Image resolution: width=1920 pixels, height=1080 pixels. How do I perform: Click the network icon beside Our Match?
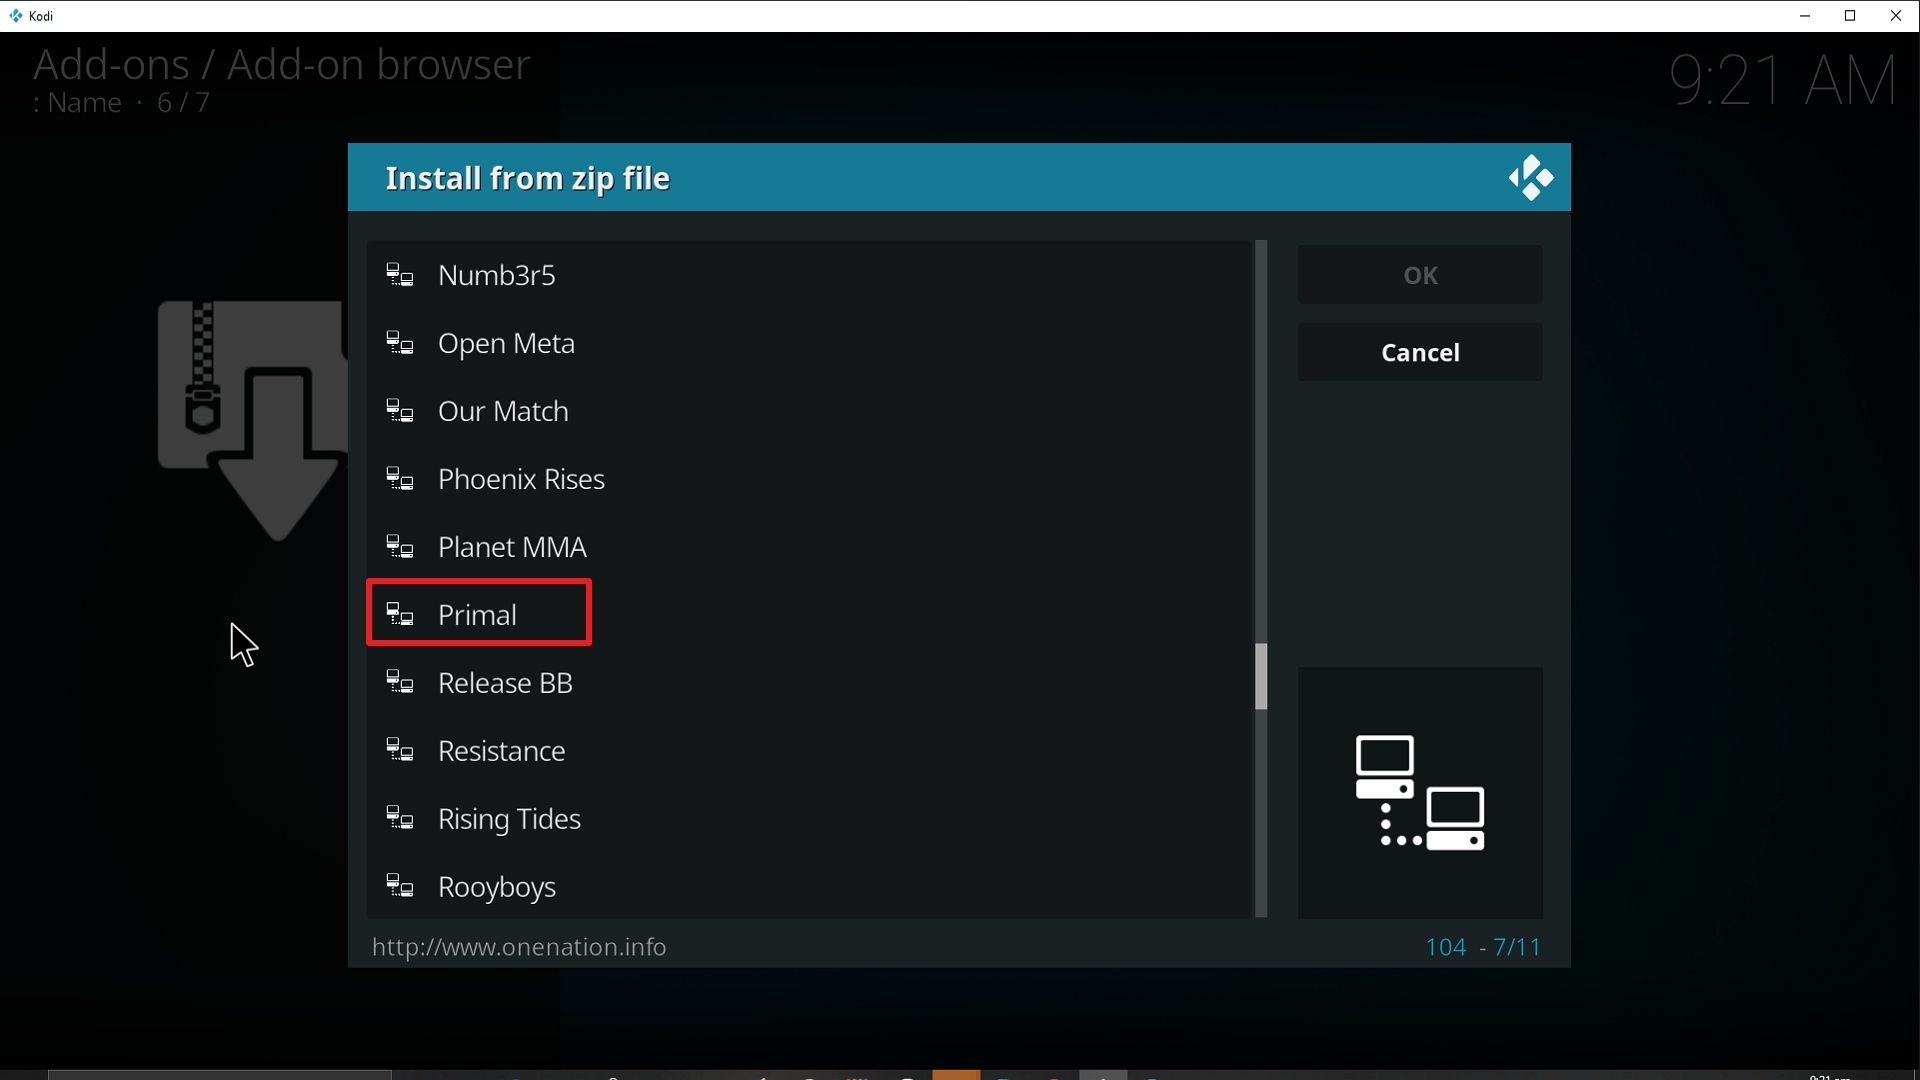coord(401,411)
